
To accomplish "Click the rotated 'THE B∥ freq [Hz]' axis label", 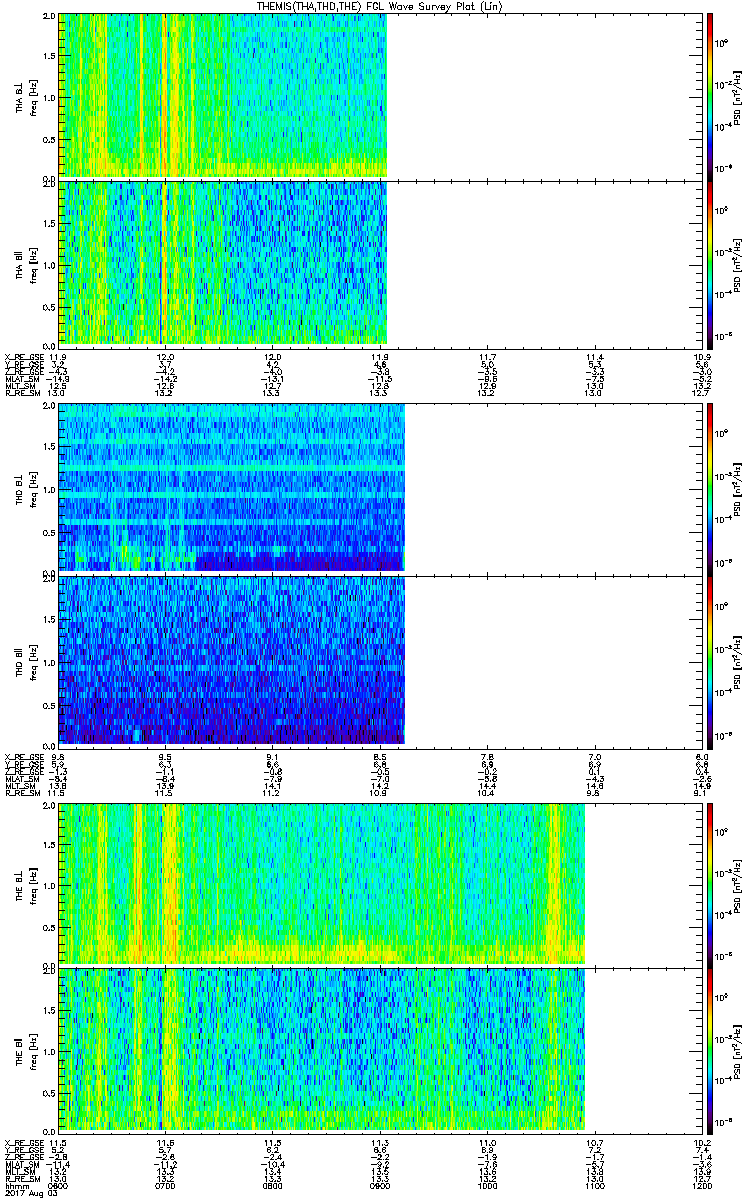I will pos(26,1050).
